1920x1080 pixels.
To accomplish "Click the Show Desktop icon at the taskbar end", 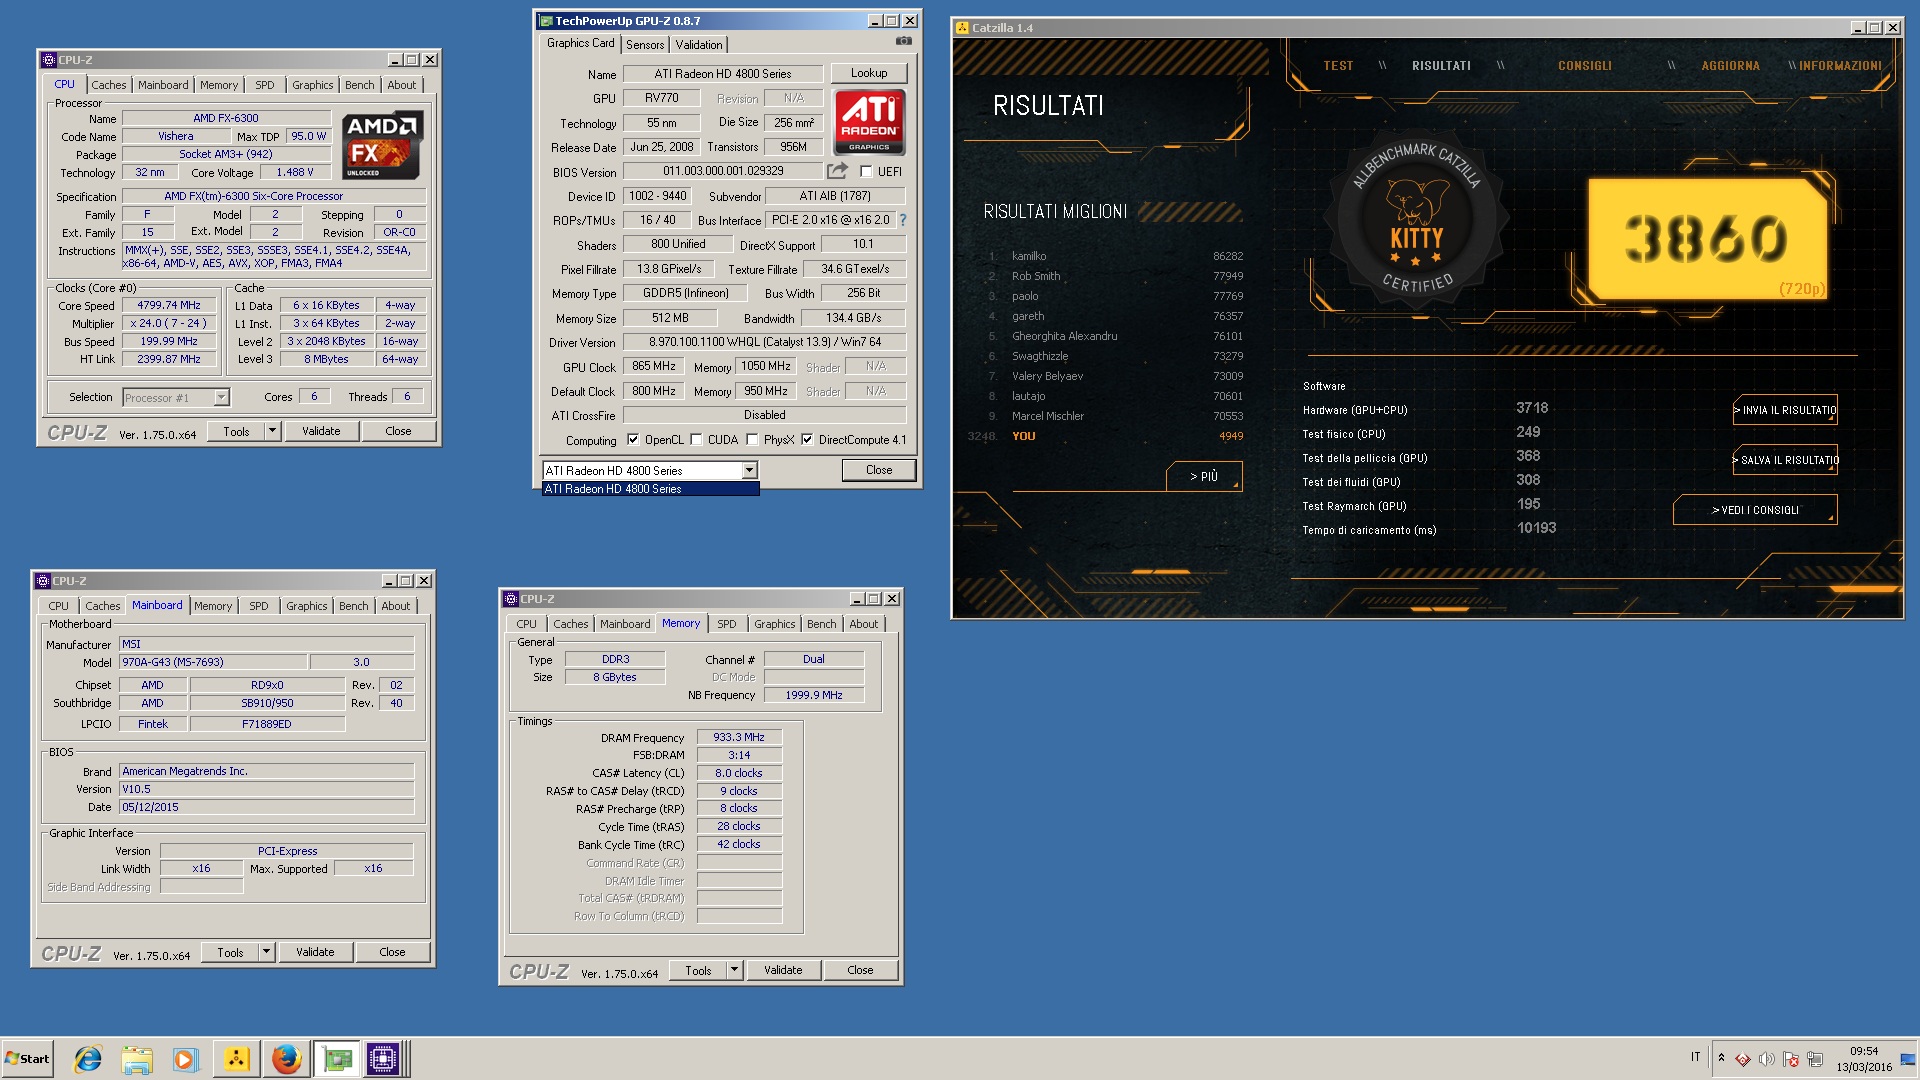I will [1909, 1059].
